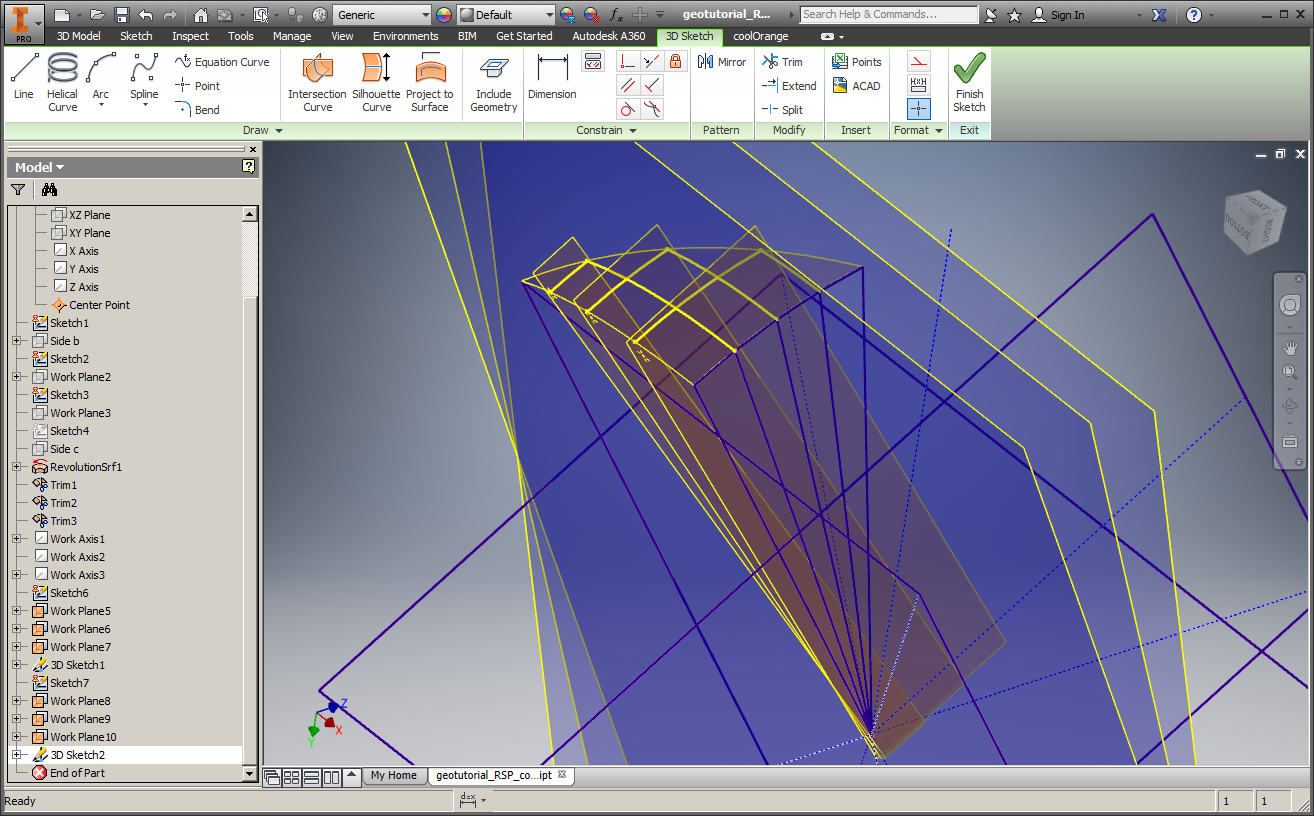Apply the Fix lock constraint

tap(676, 61)
